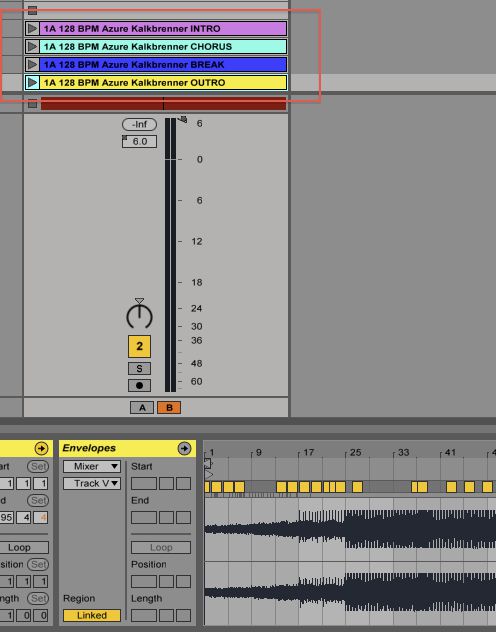496x632 pixels.
Task: Toggle the Linked region button
Action: 92,615
